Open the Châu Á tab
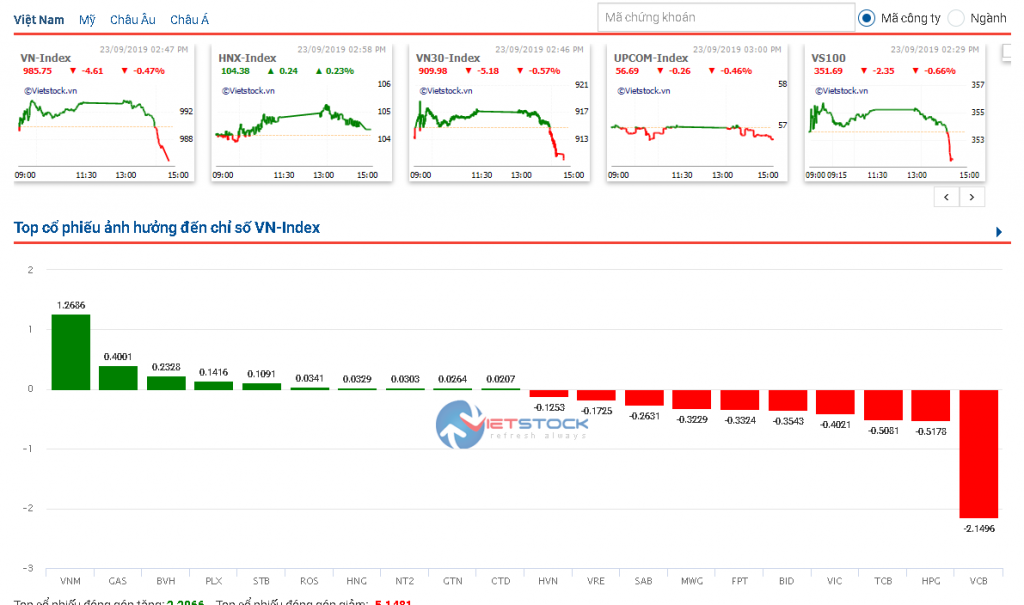Viewport: 1024px width, 605px height. [189, 20]
